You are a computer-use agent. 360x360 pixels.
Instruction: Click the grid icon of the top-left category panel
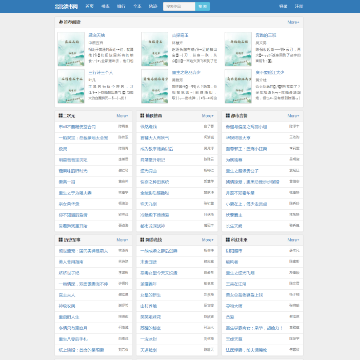[x=61, y=116]
